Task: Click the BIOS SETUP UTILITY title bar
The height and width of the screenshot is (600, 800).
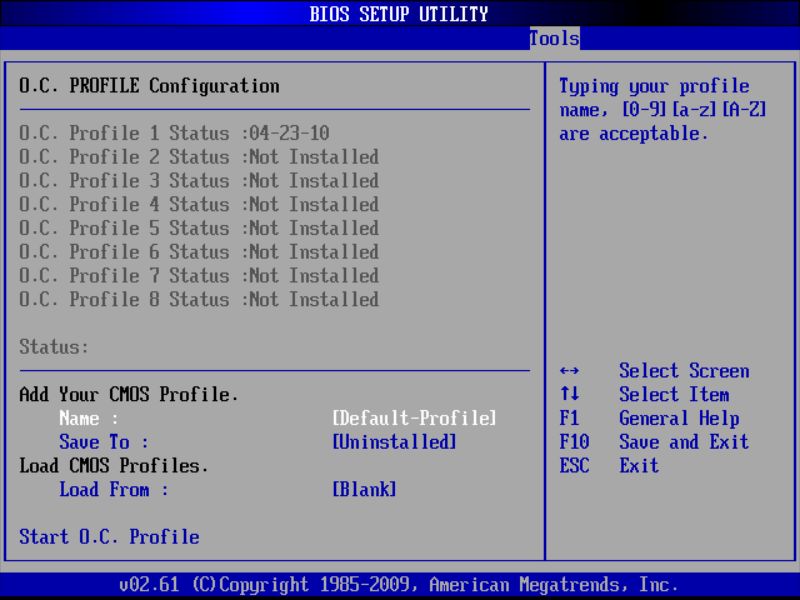Action: coord(400,13)
